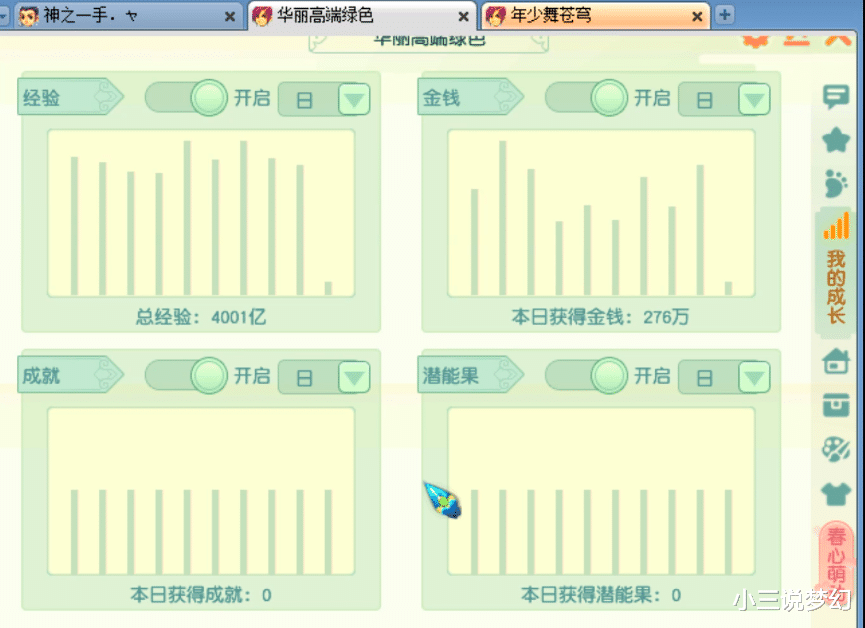Click the 我的成长 vertical label
Screen dimensions: 865x628
pyautogui.click(x=836, y=287)
